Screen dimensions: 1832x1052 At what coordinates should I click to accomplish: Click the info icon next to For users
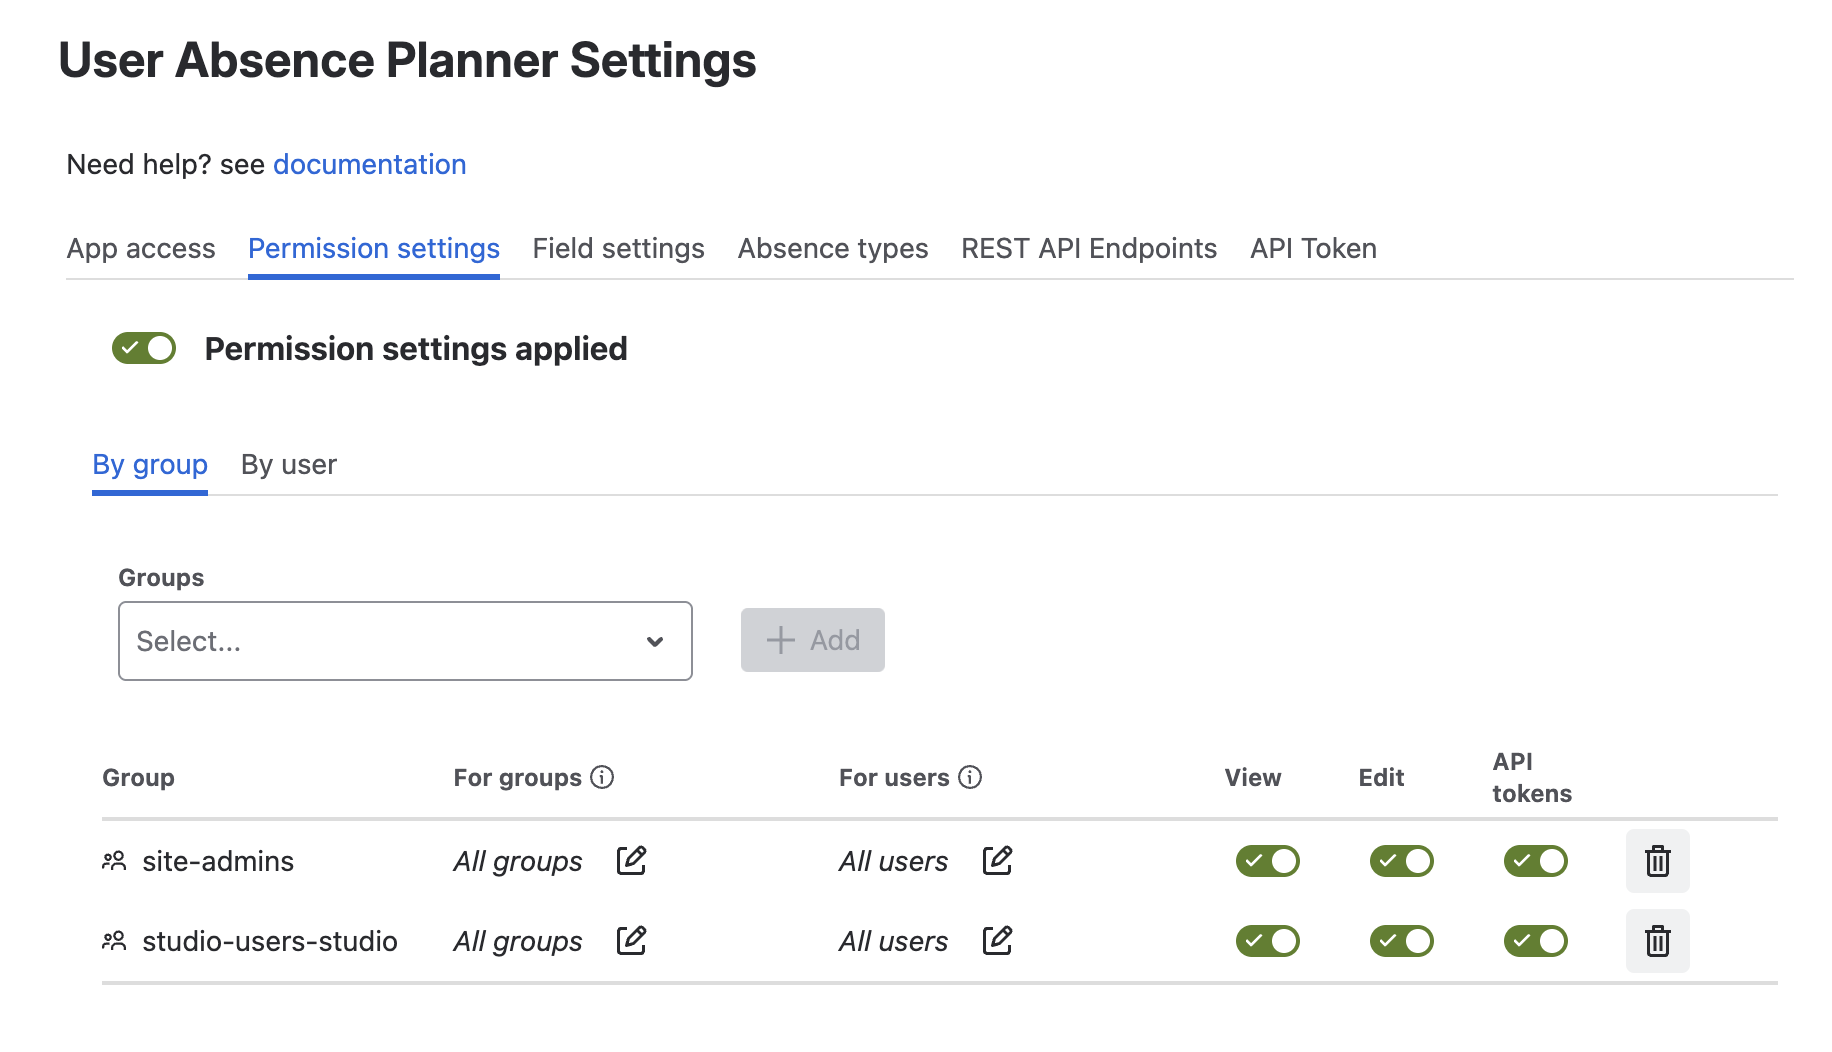970,777
